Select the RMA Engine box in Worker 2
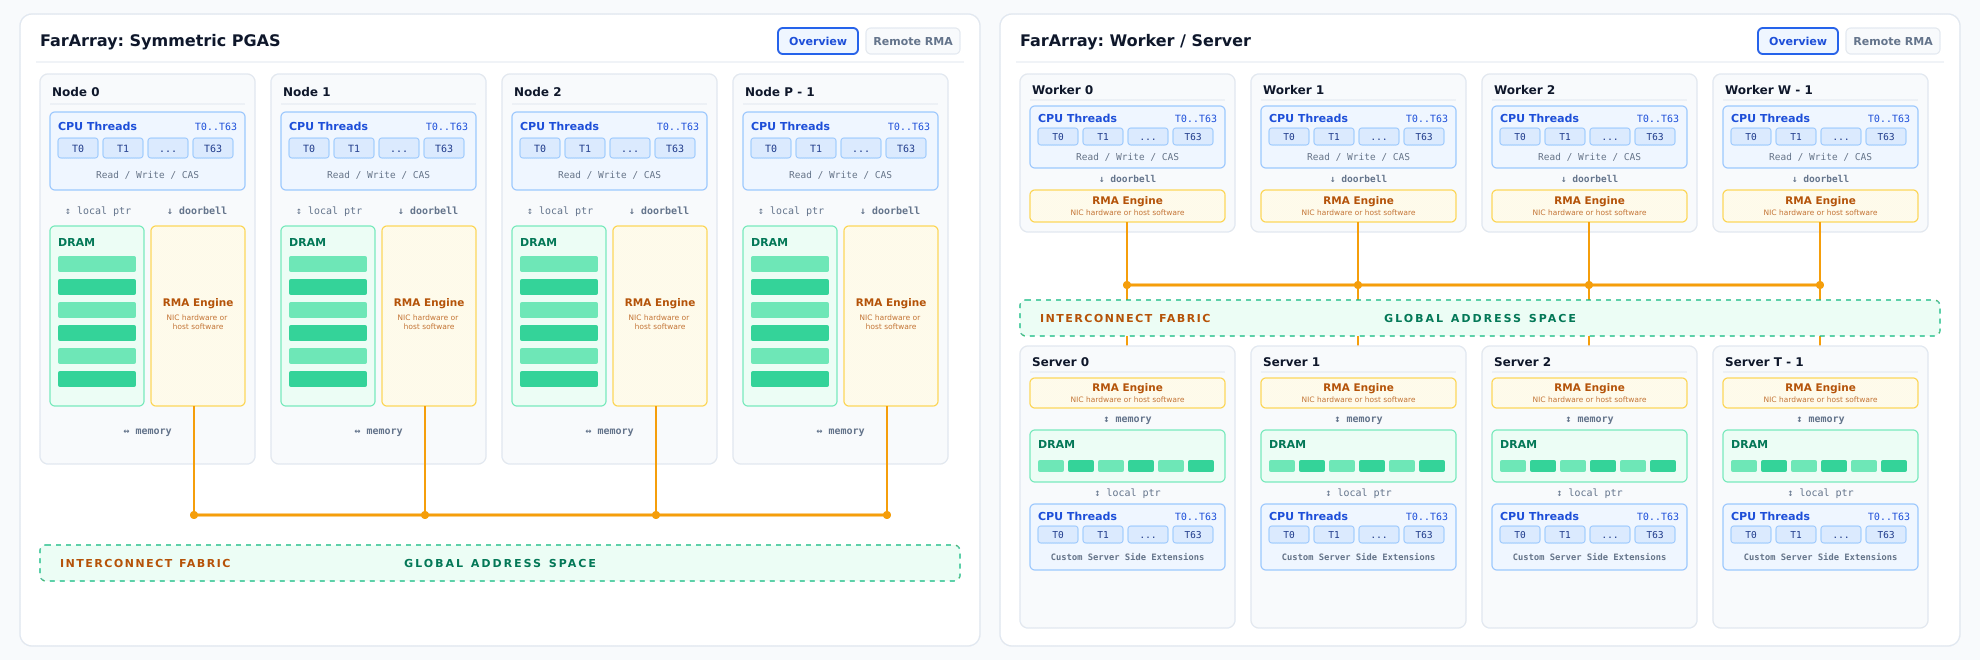The width and height of the screenshot is (1980, 660). click(1589, 206)
